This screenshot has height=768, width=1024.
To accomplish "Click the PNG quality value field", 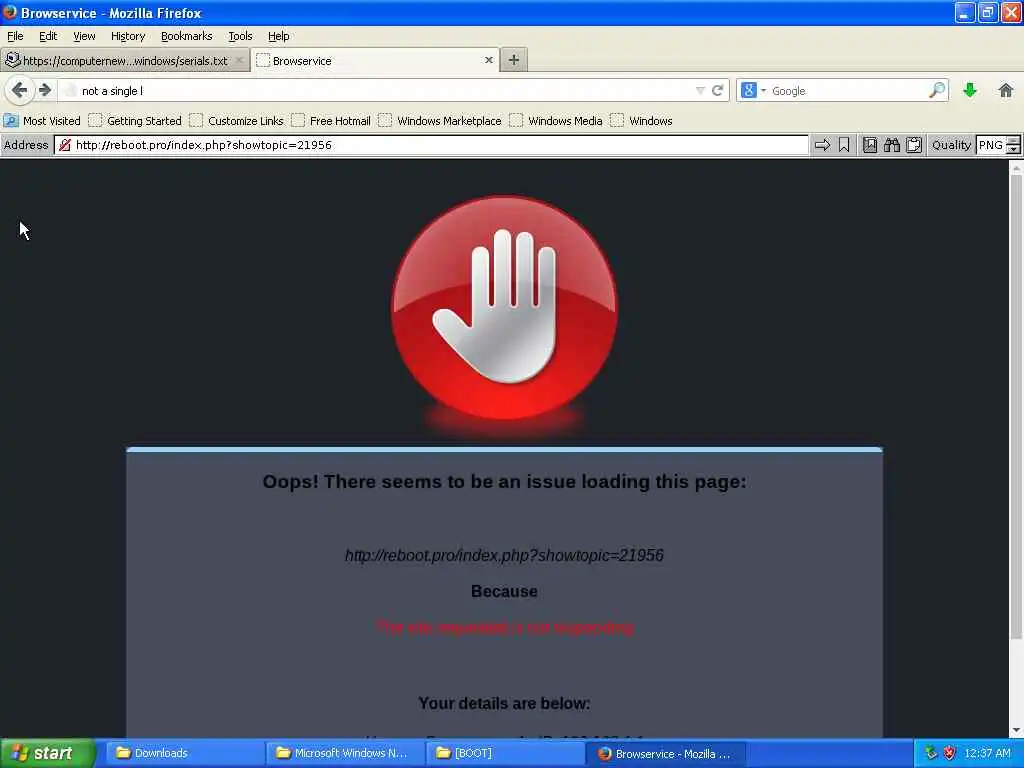I will pos(991,145).
